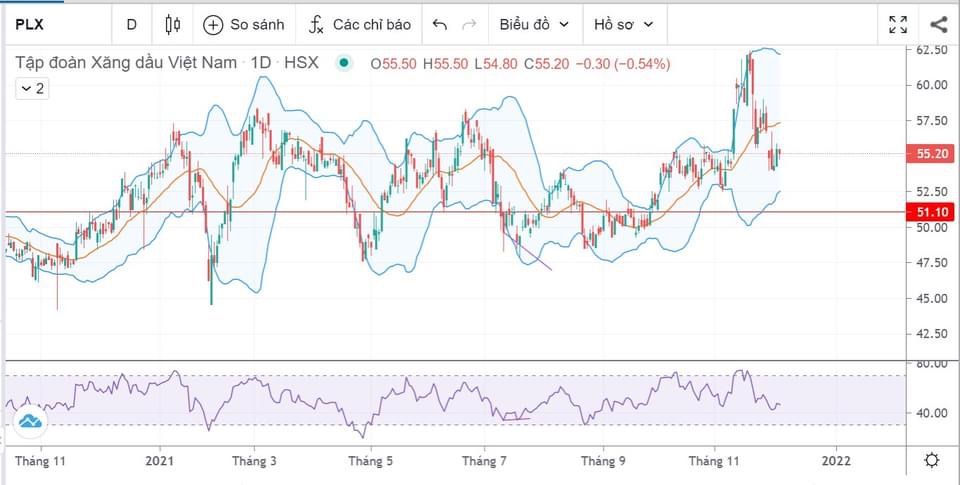
Task: Click the green market status dot
Action: tap(344, 63)
